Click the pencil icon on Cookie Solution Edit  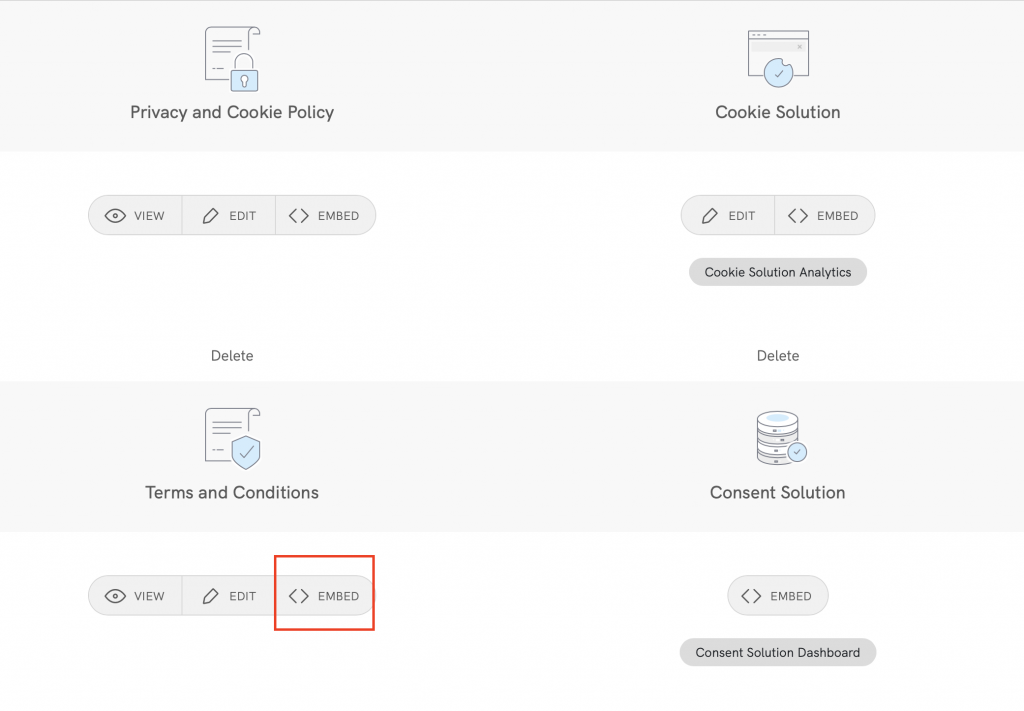tap(712, 215)
